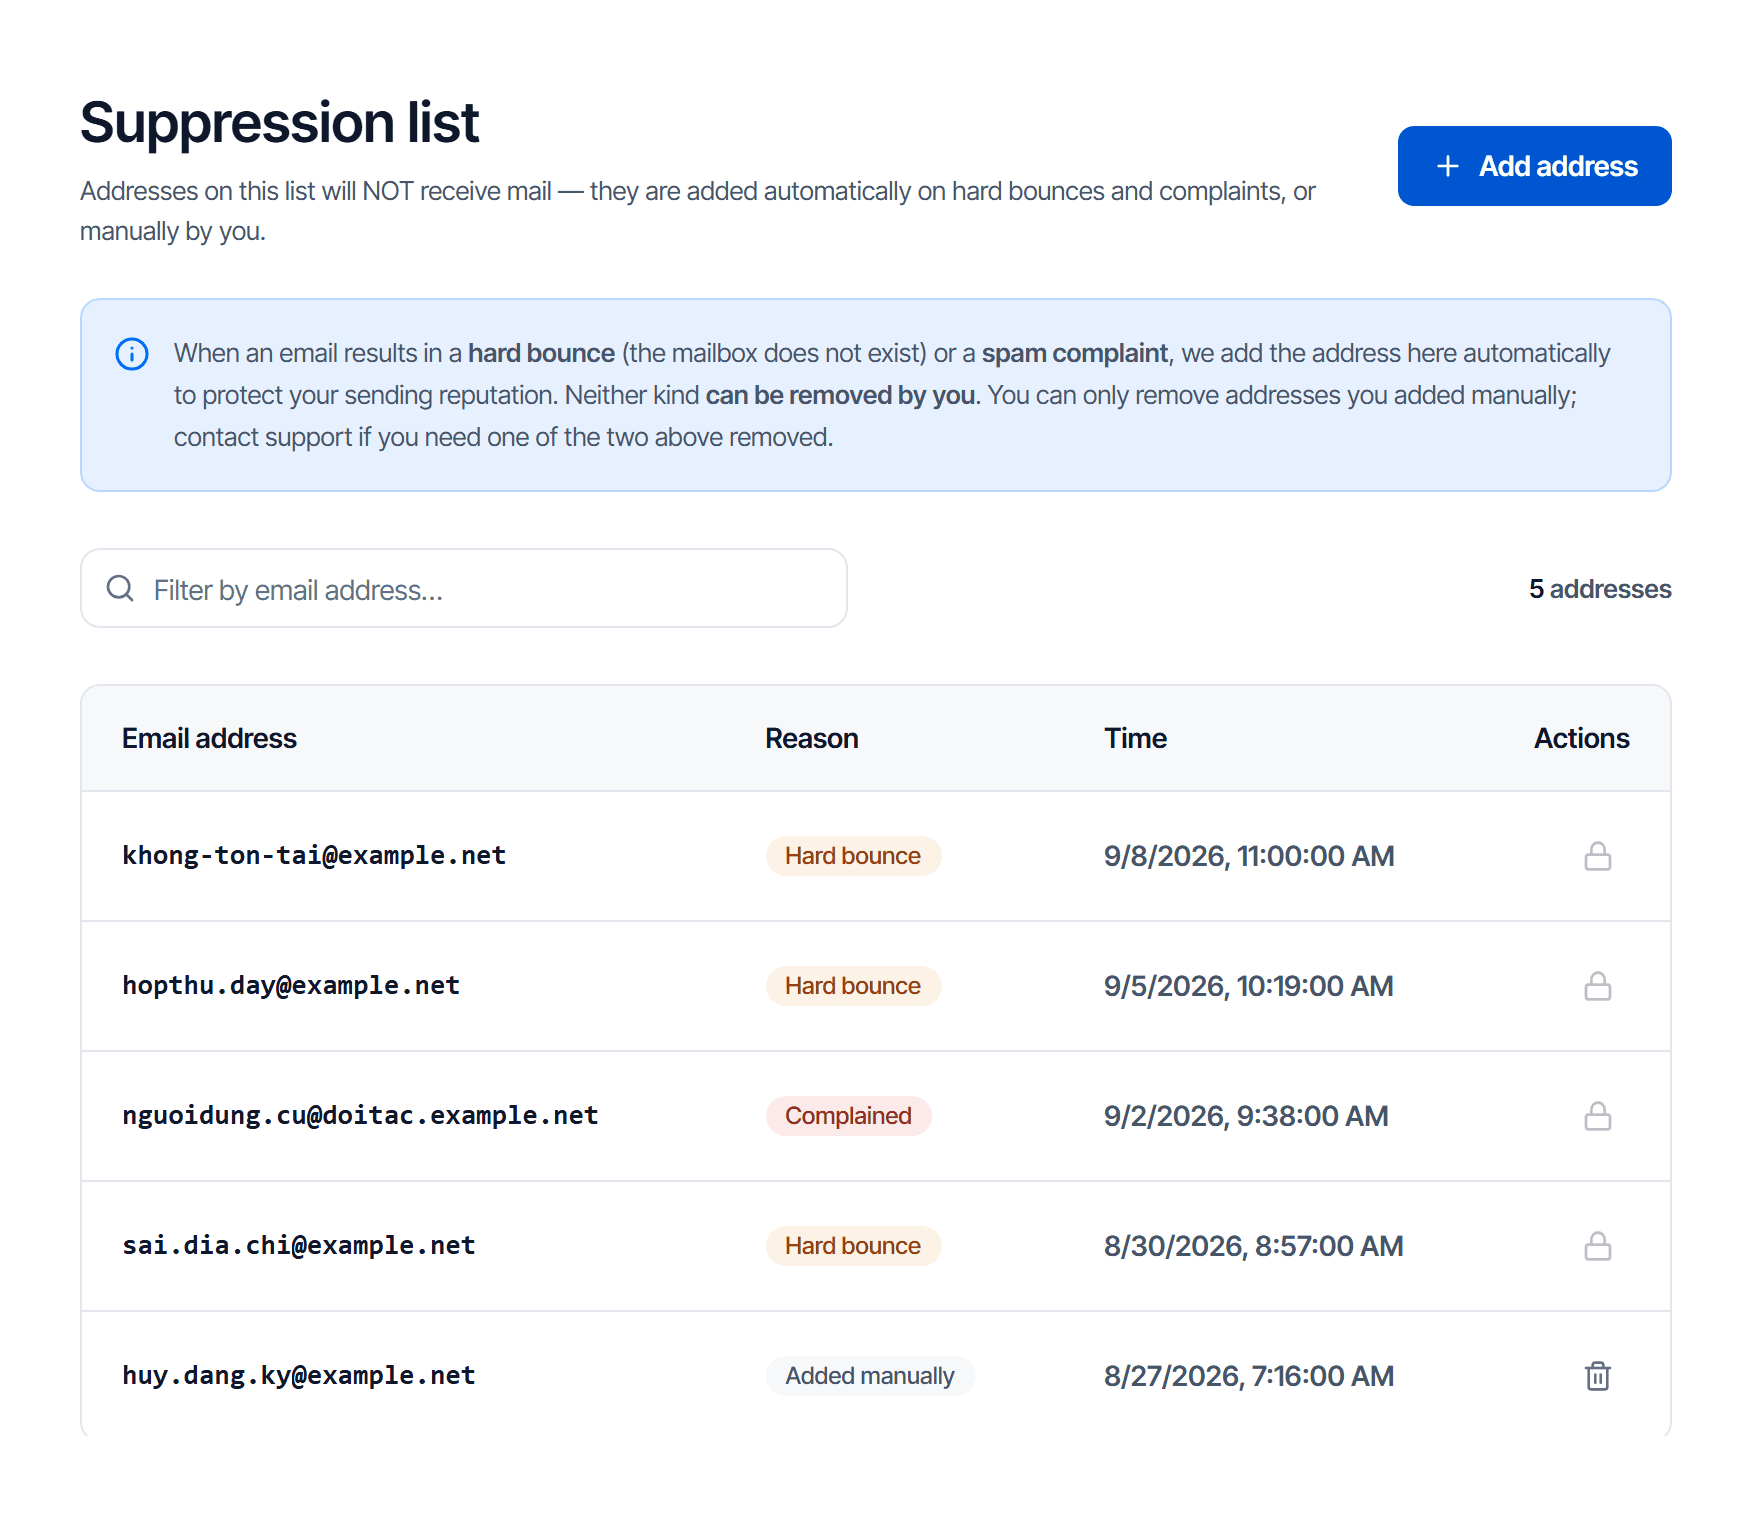Click lock icon for hopthu.day@example.net
Screen dimensions: 1752x1533
point(1598,986)
